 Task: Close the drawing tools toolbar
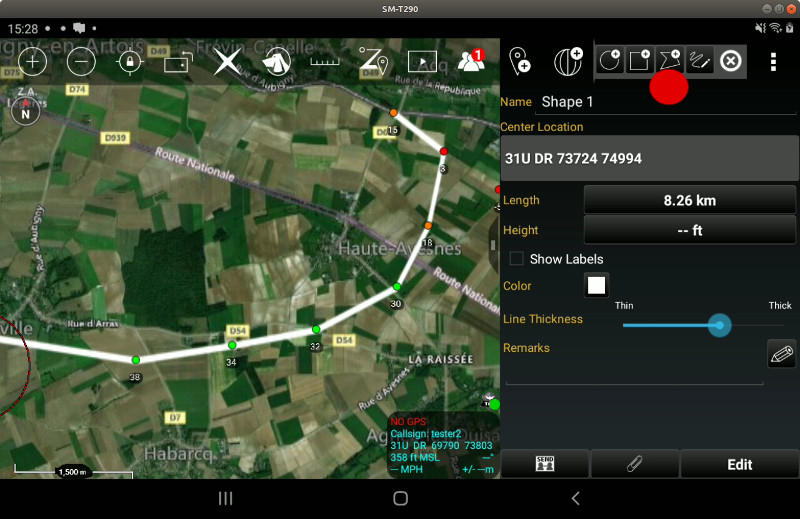[x=731, y=61]
